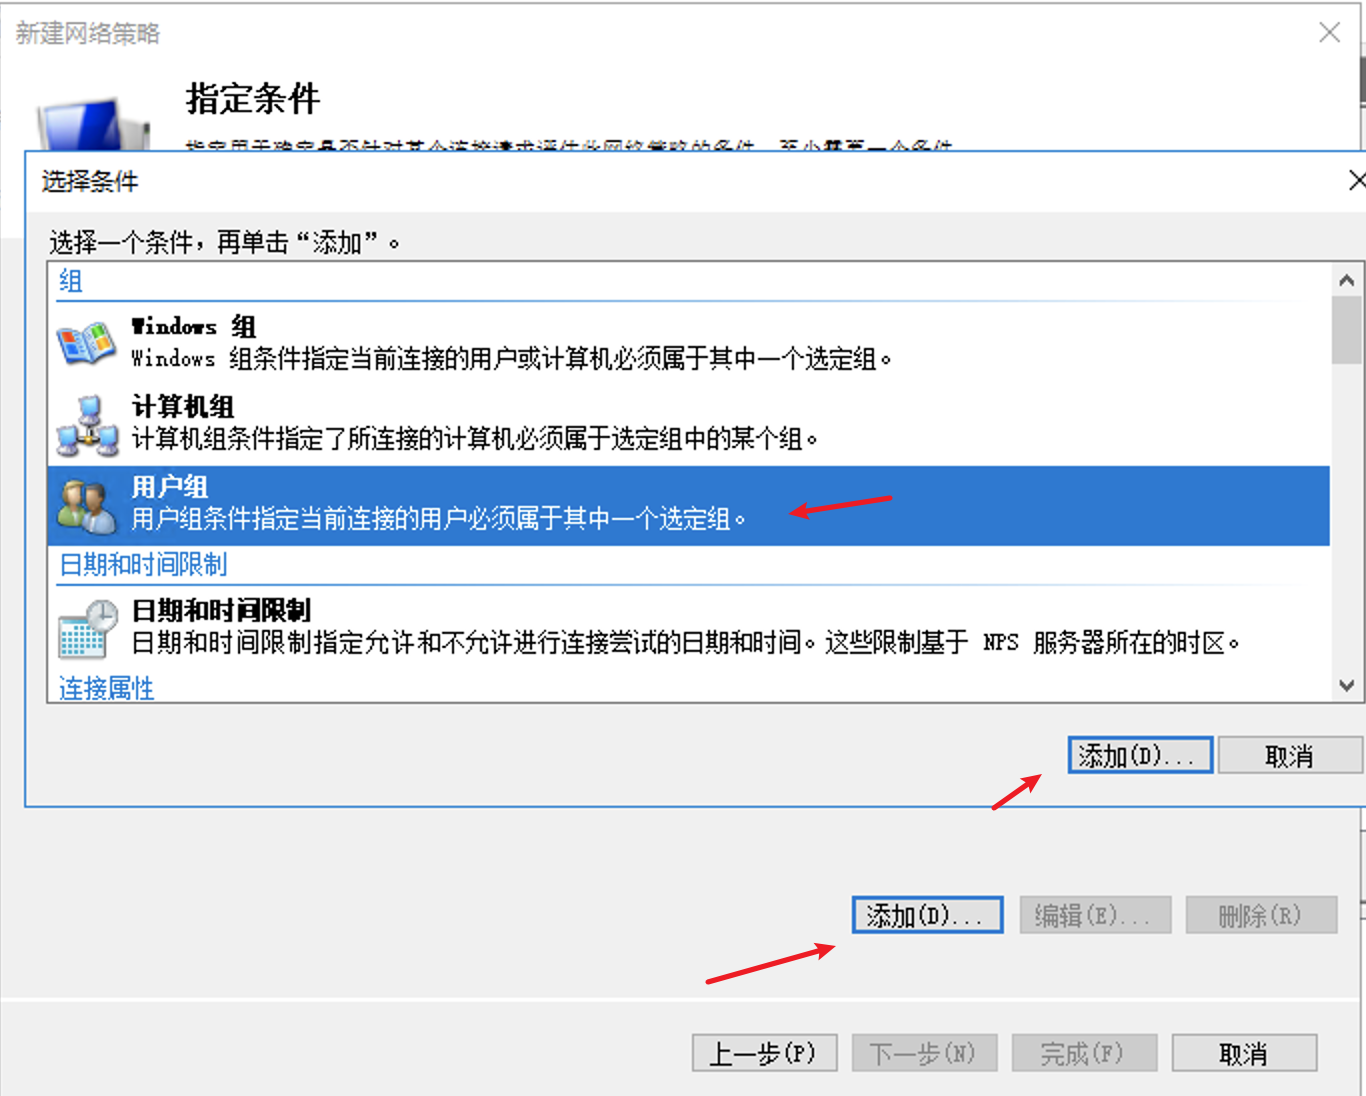Click 添加(D) in the condition dialog
Image resolution: width=1366 pixels, height=1096 pixels.
[x=1139, y=756]
